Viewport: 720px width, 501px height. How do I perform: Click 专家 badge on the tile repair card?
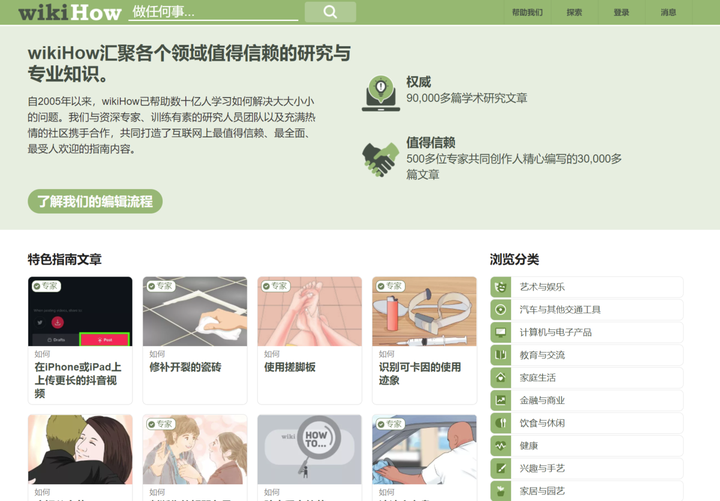(161, 286)
